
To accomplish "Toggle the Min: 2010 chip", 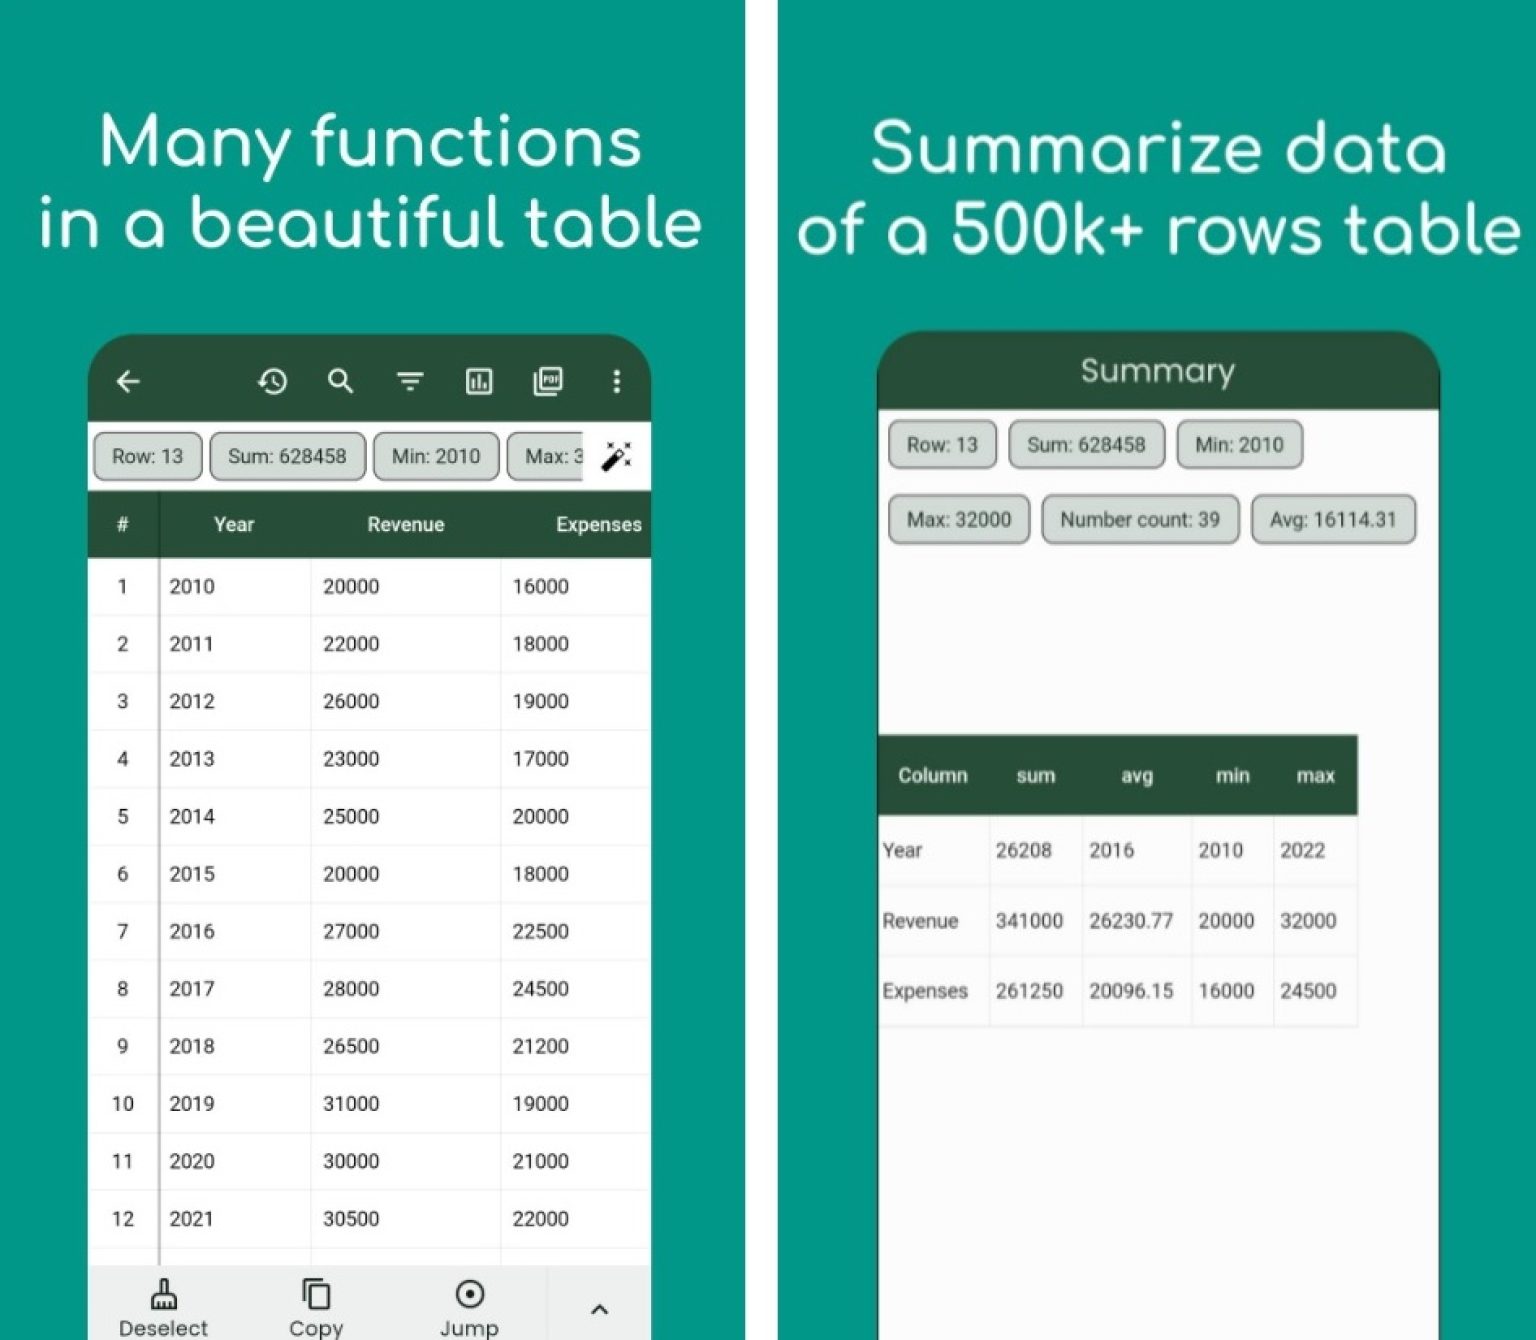I will (436, 456).
